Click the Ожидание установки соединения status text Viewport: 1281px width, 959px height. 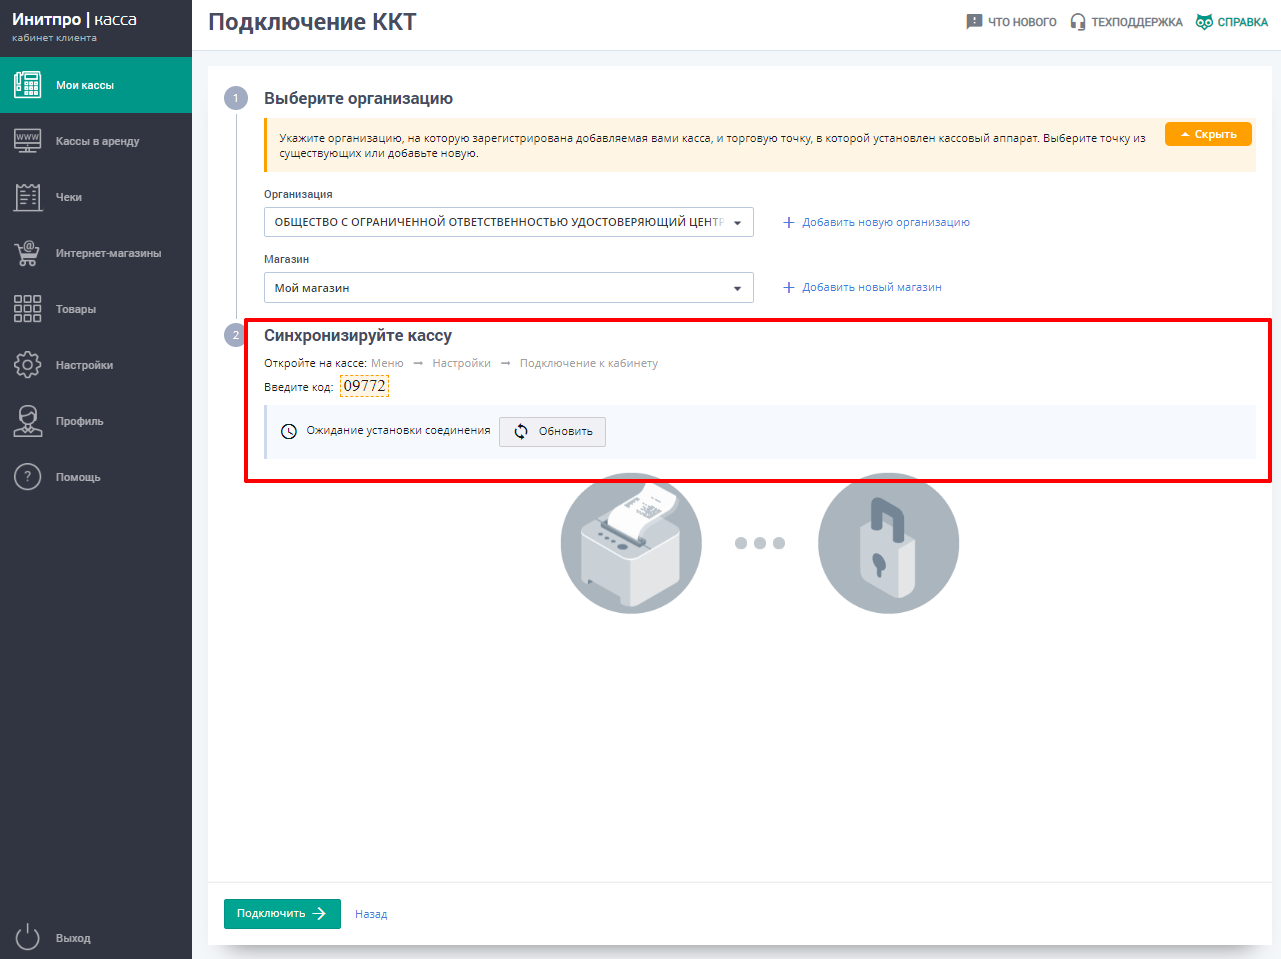coord(398,430)
